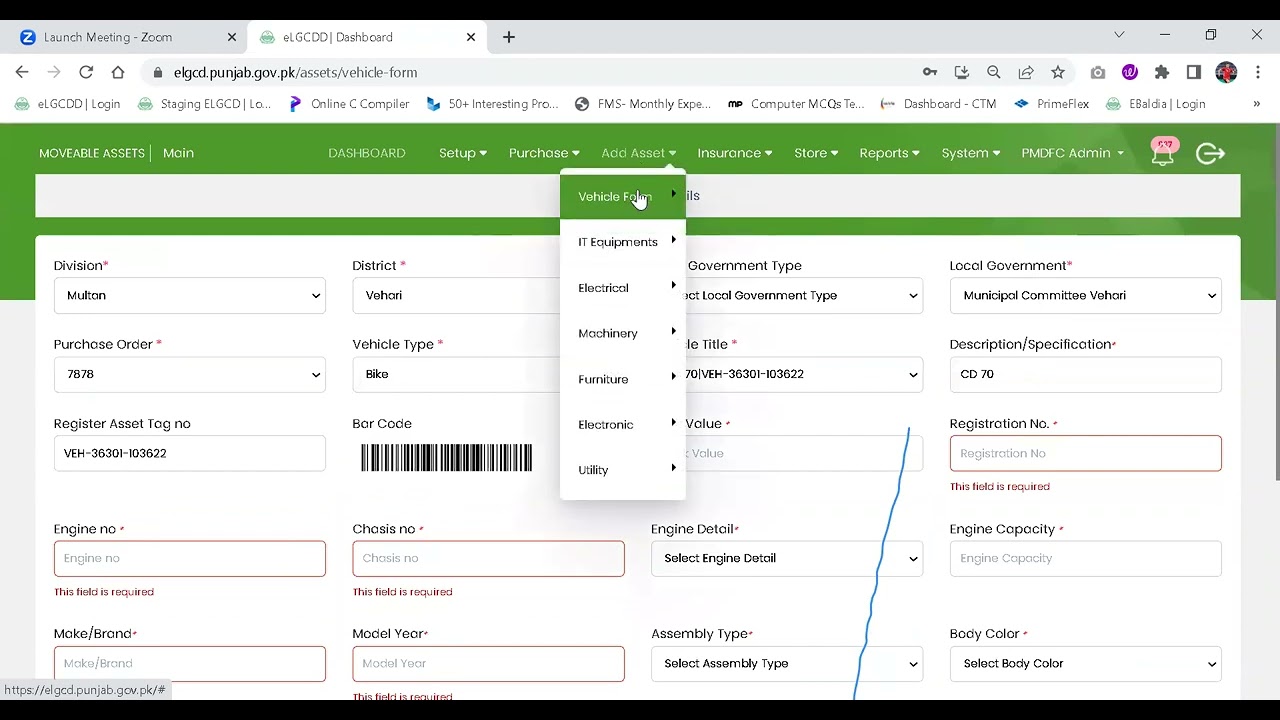Open EBaldia Login bookmark
Image resolution: width=1280 pixels, height=720 pixels.
pos(1156,103)
